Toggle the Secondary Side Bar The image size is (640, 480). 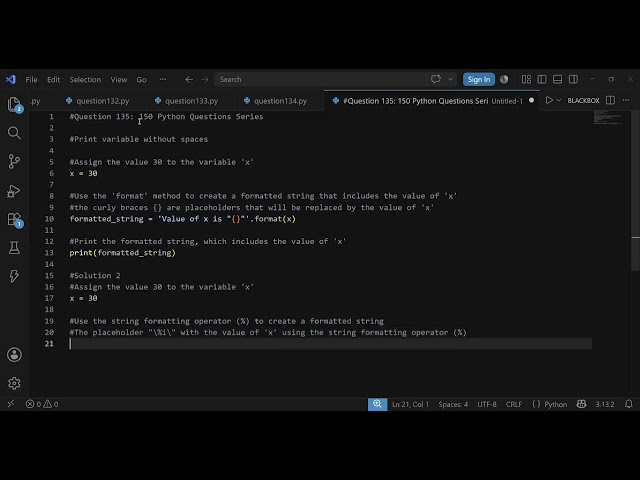[x=573, y=79]
